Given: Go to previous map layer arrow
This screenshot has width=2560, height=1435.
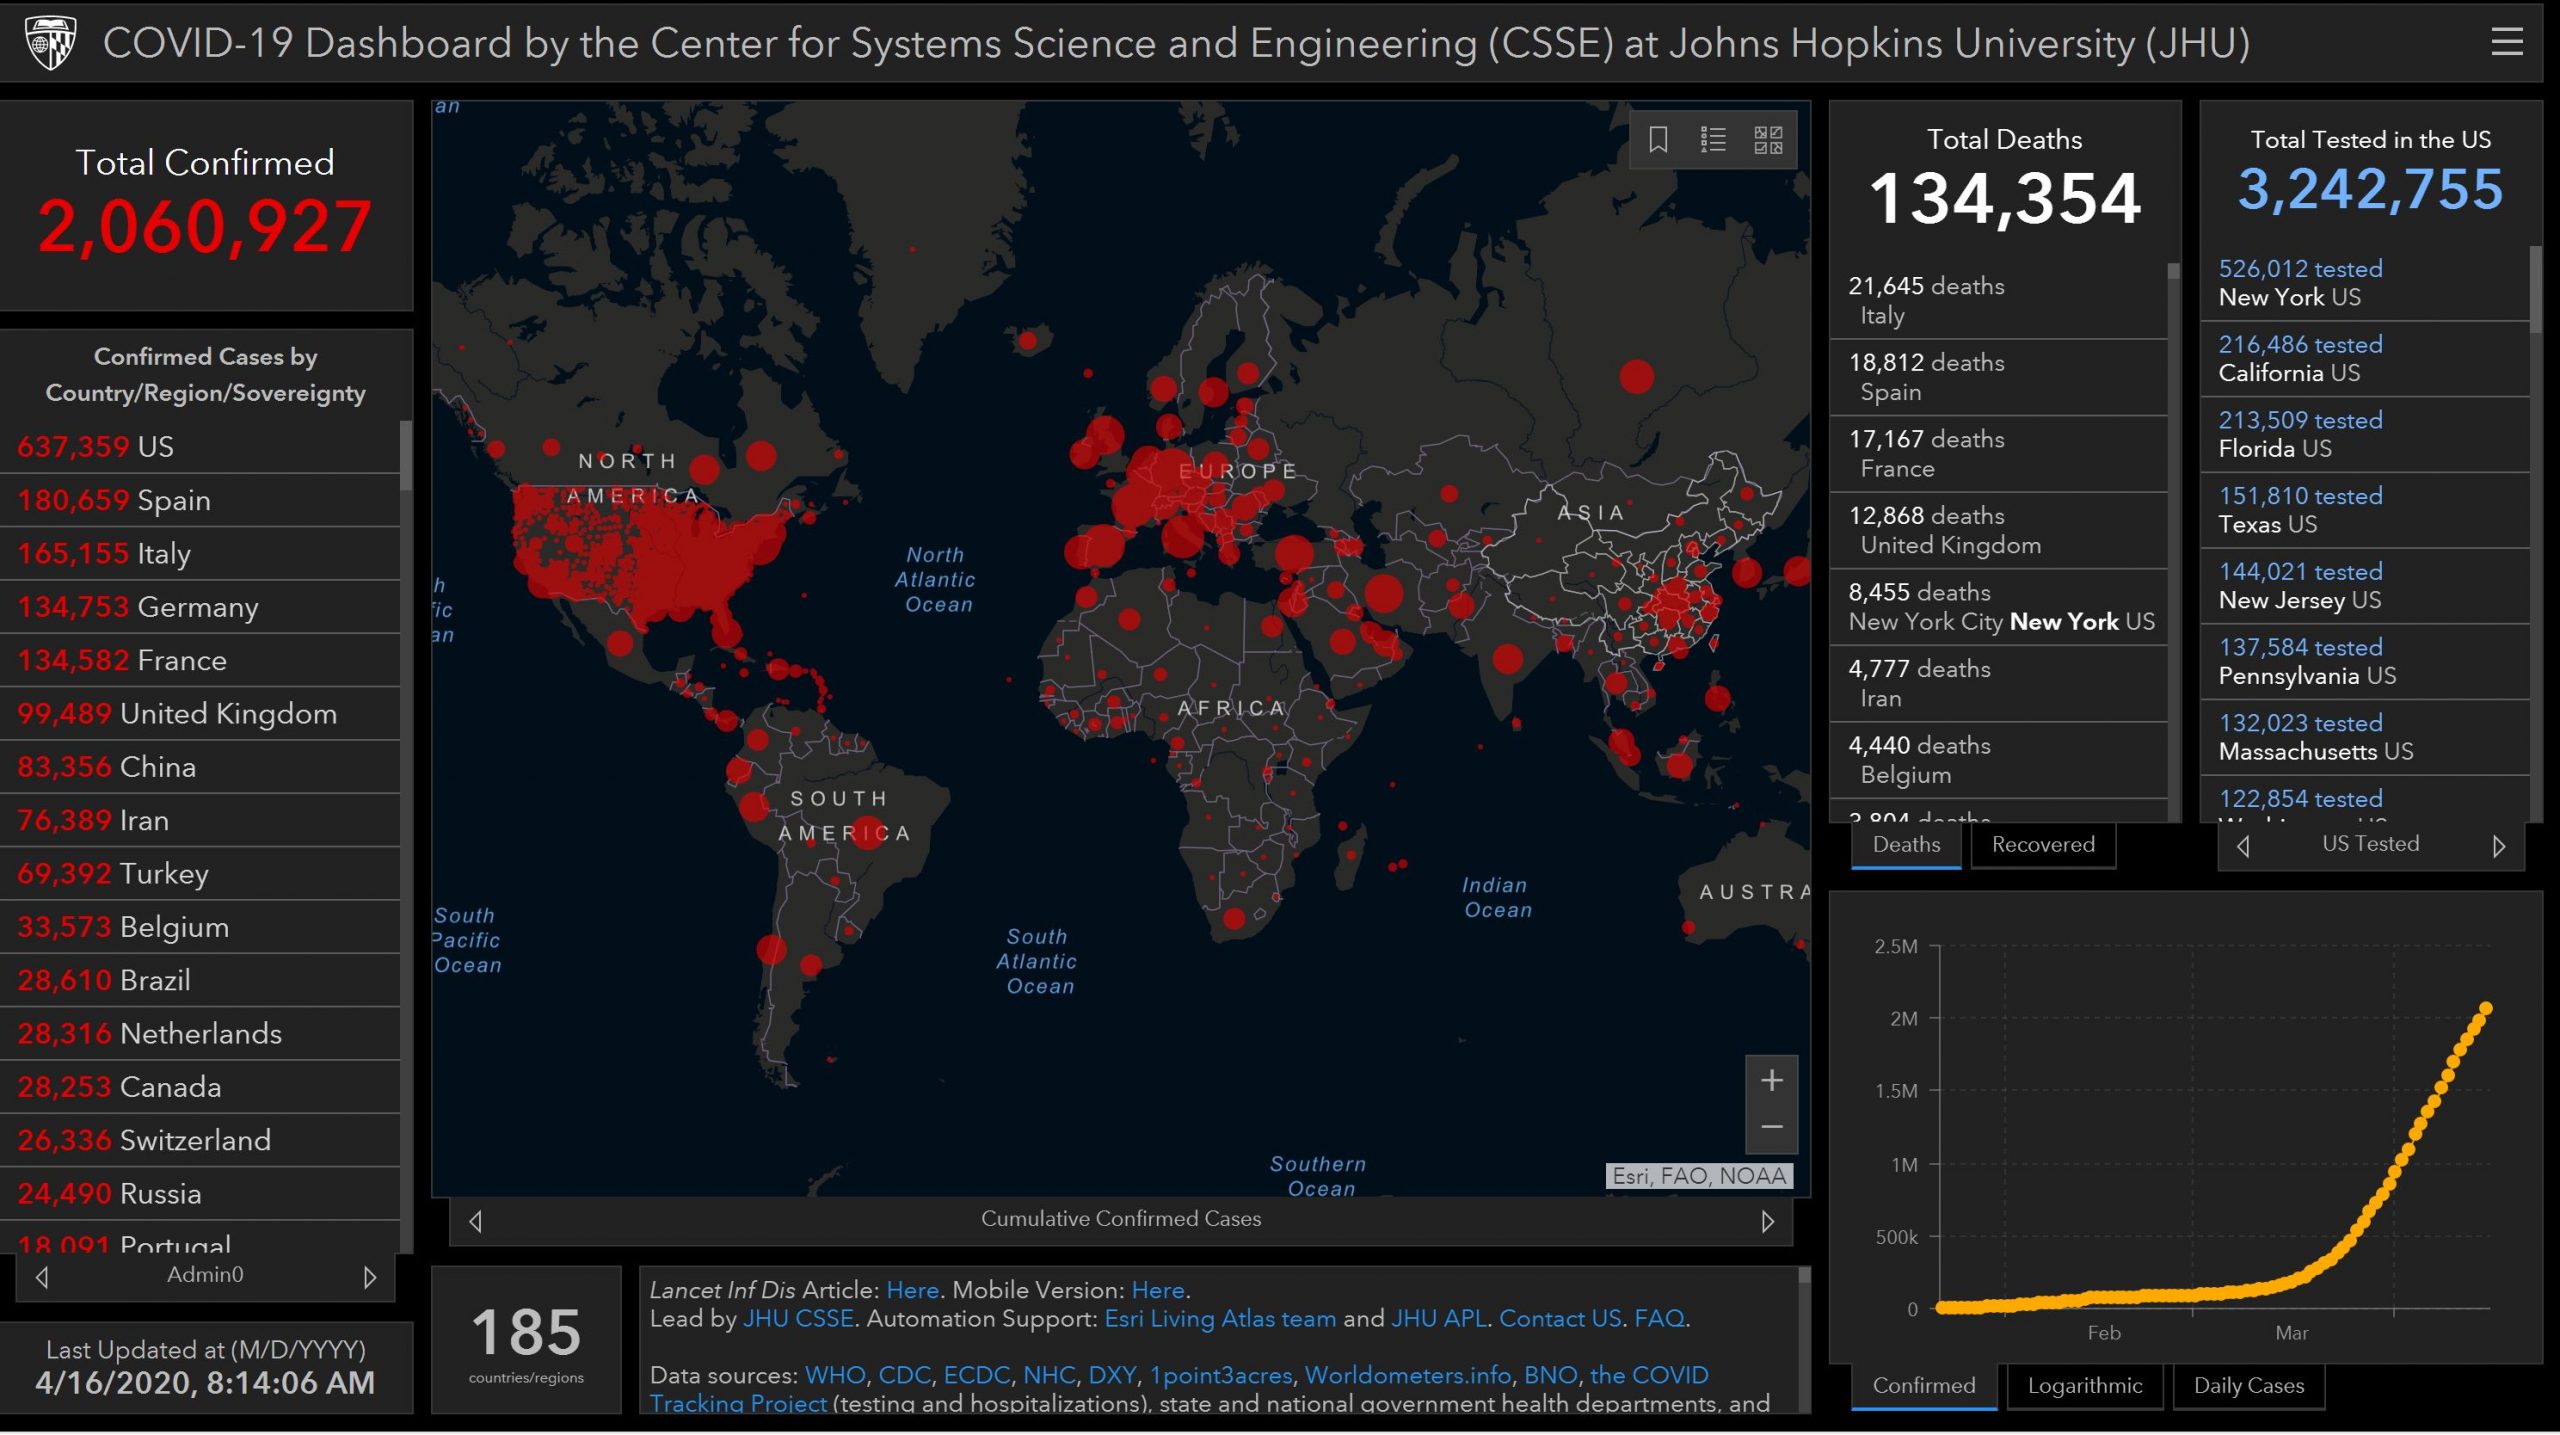Looking at the screenshot, I should [476, 1221].
